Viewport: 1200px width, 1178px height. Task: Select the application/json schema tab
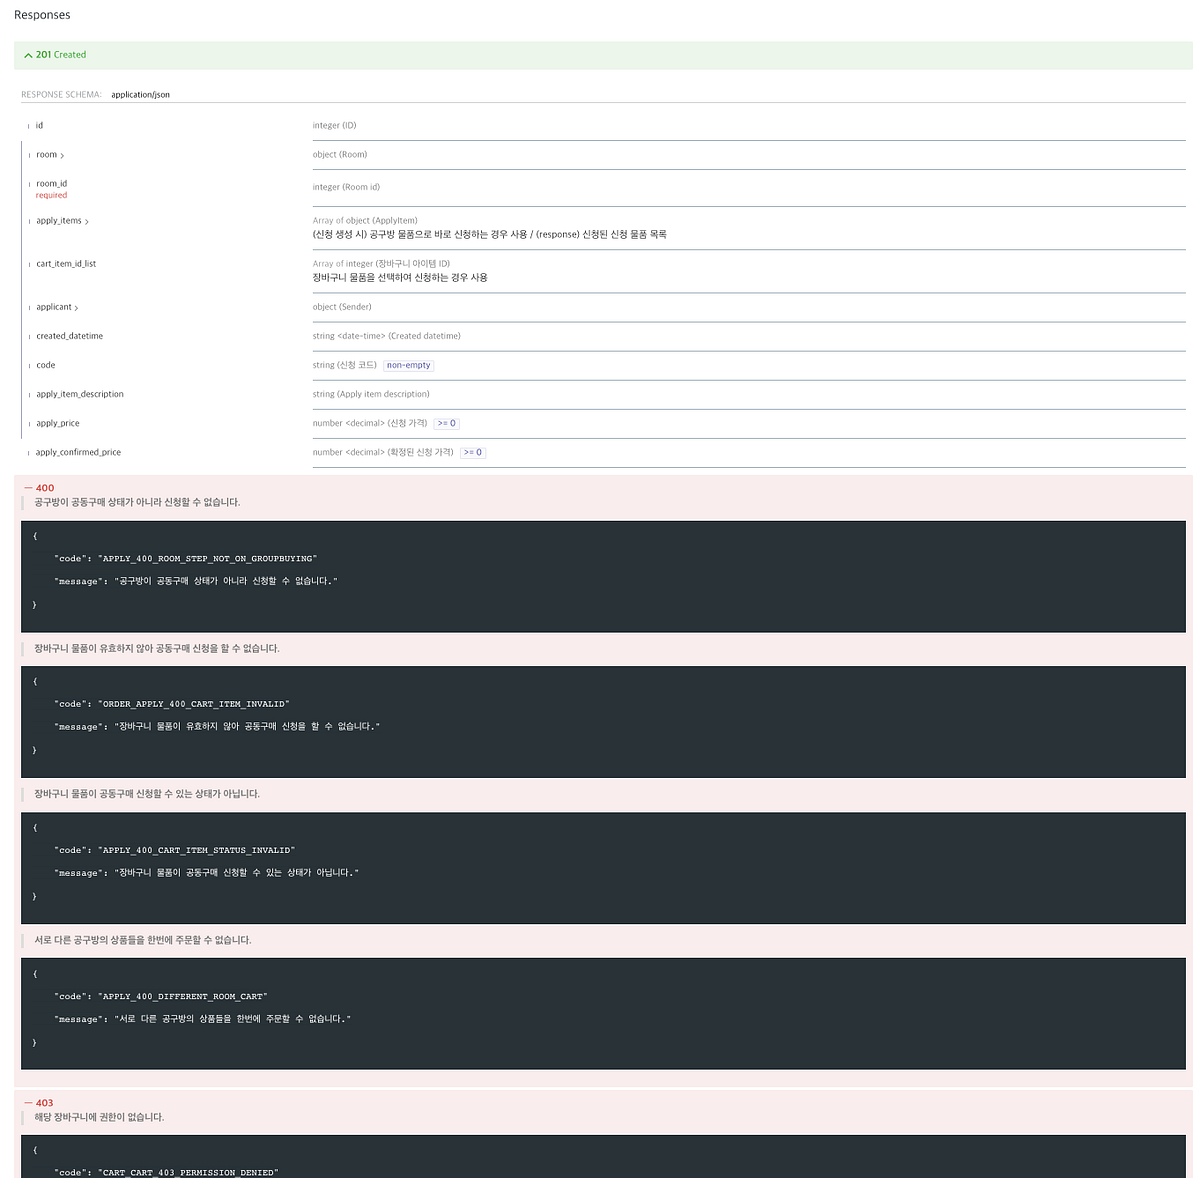[x=140, y=94]
